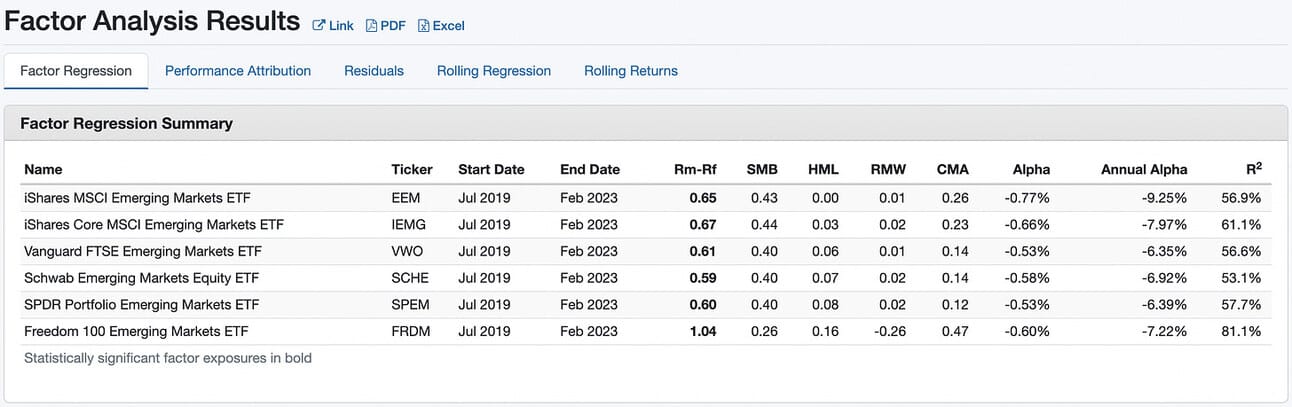Click IEMG annual alpha -7.97%
The height and width of the screenshot is (407, 1292).
click(x=1164, y=224)
